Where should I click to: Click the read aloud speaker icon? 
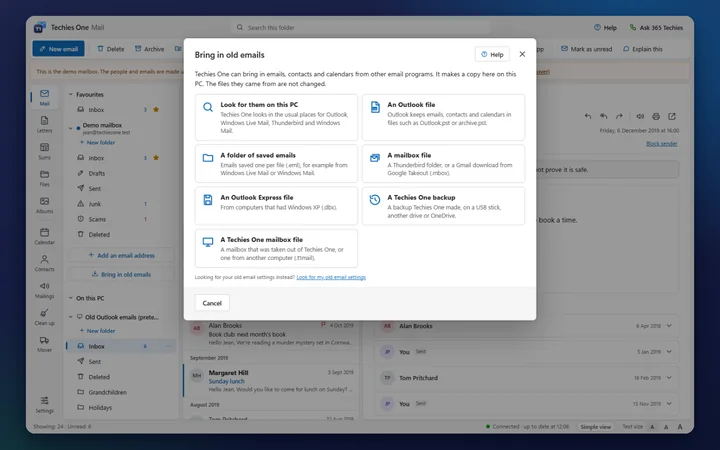640,116
